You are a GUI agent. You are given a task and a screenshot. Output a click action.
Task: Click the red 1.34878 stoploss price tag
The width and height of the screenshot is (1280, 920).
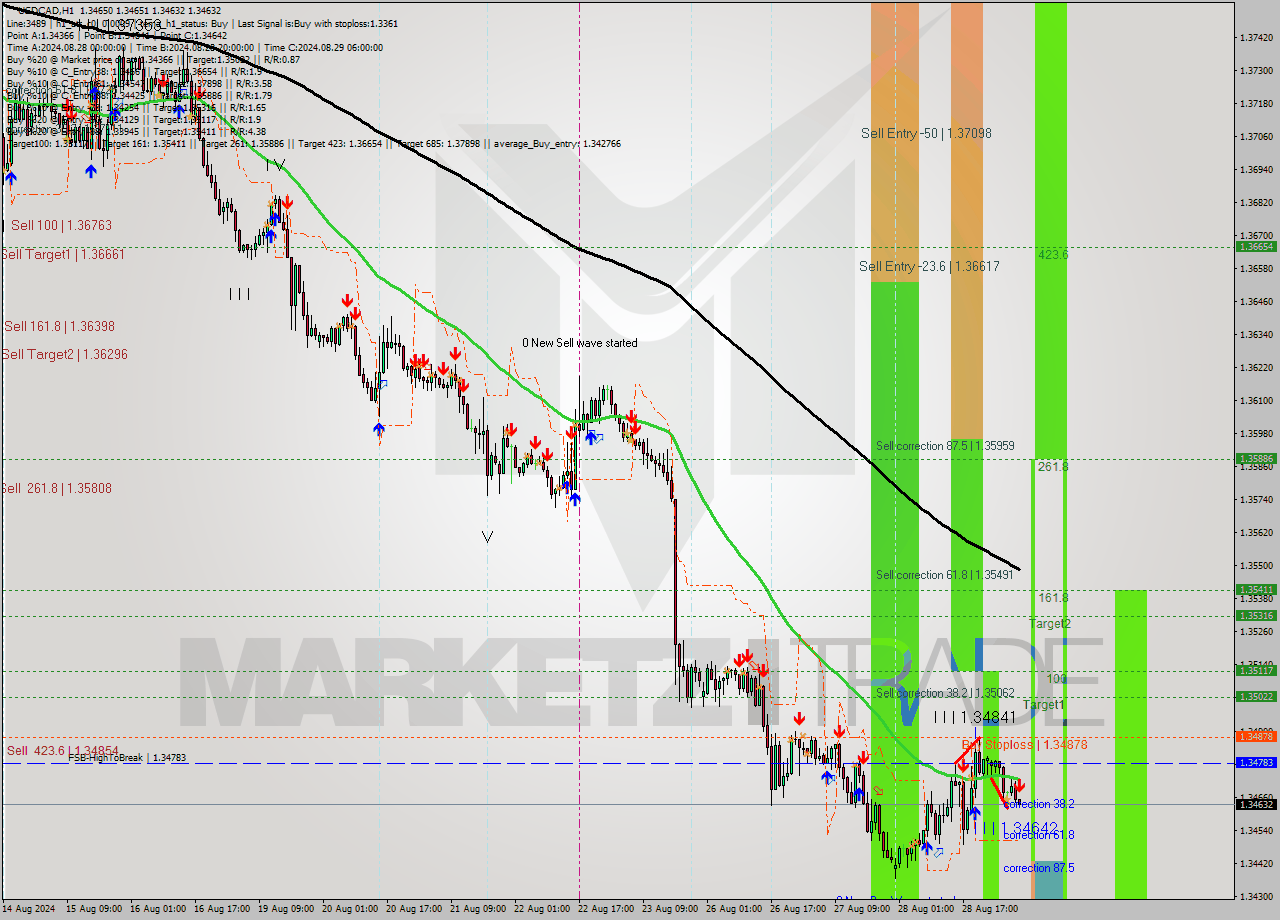(x=1255, y=737)
